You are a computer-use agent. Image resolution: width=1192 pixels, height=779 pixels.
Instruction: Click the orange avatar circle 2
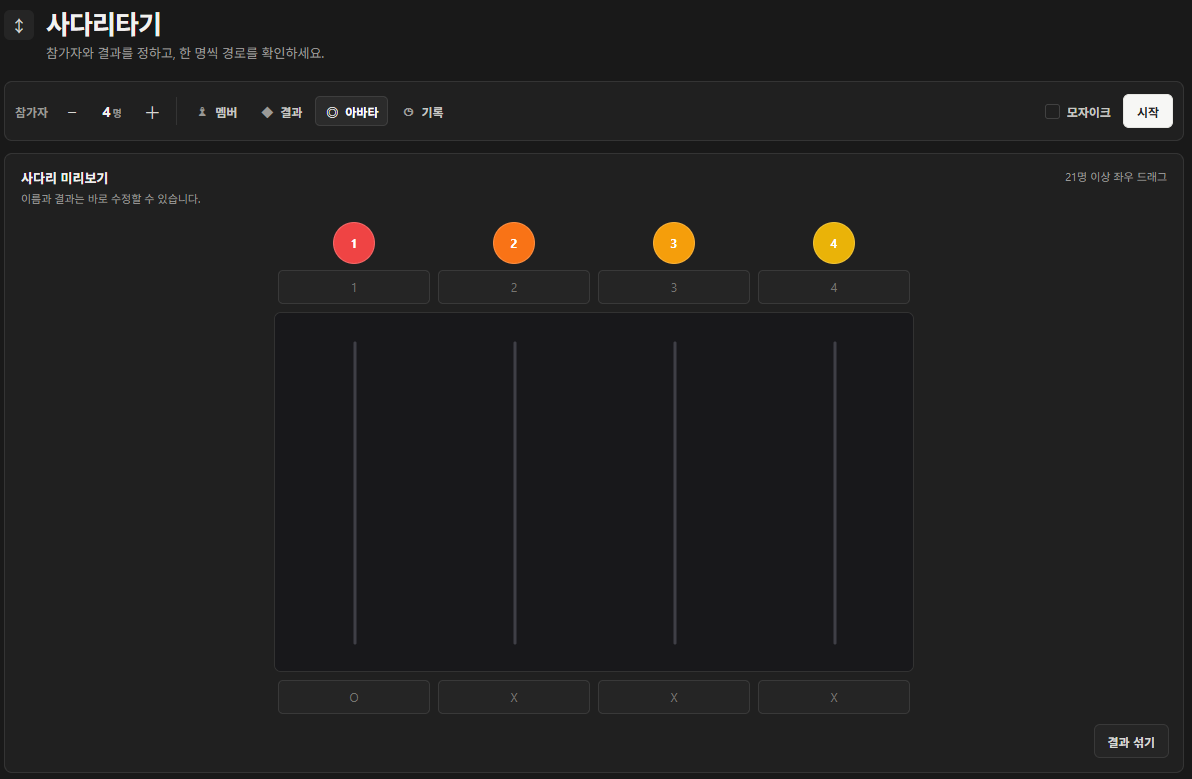click(514, 243)
